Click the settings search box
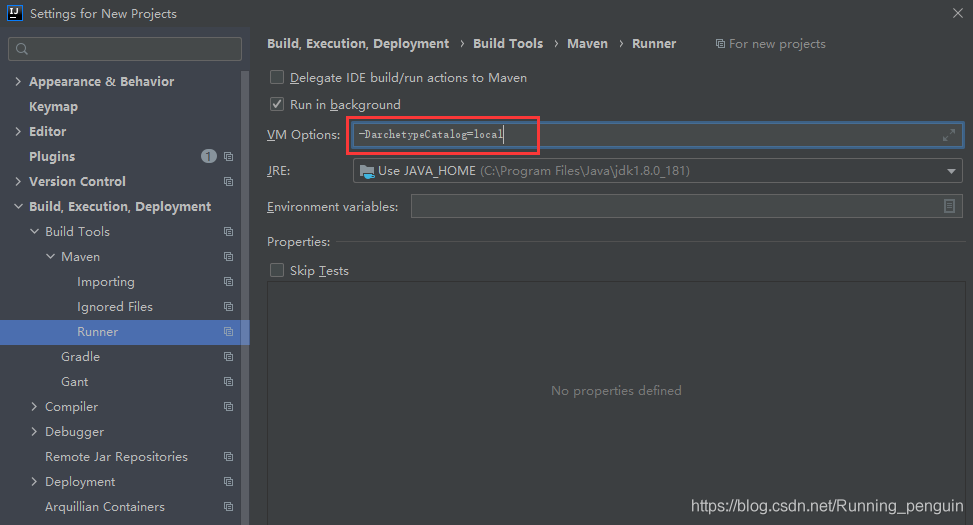 tap(130, 49)
